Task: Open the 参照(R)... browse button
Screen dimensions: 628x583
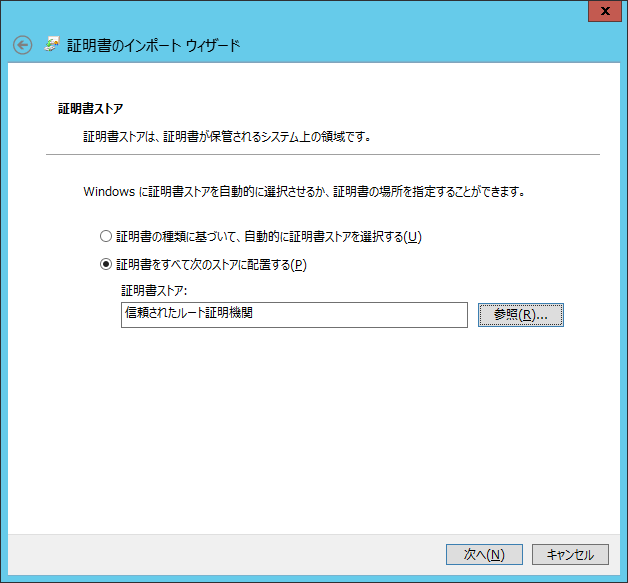Action: [521, 315]
